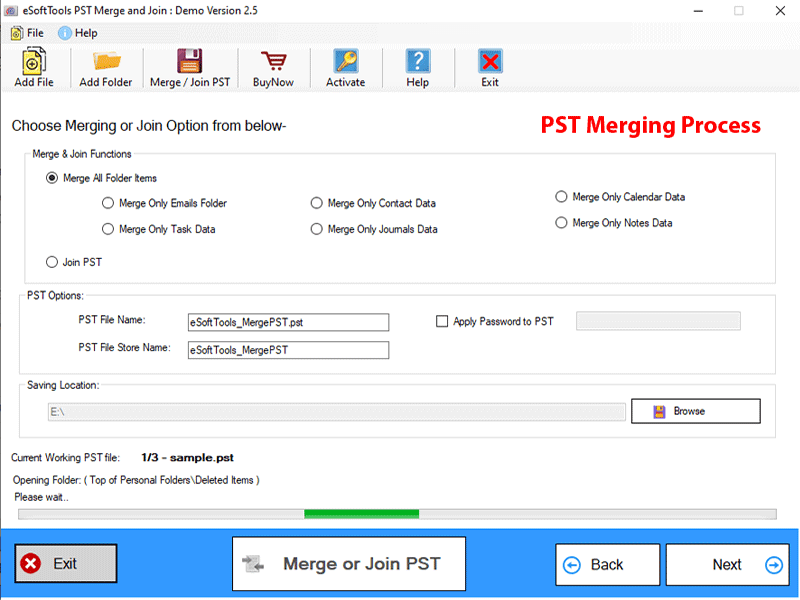
Task: Click the Opening Folder status text
Action: tap(136, 480)
